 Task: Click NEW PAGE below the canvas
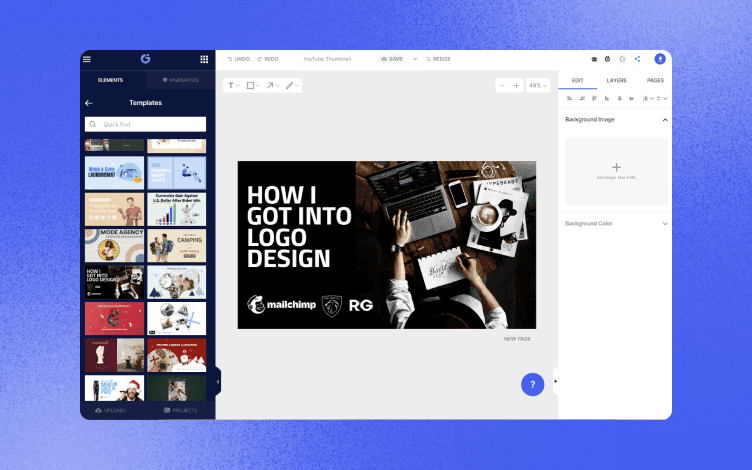[x=517, y=339]
